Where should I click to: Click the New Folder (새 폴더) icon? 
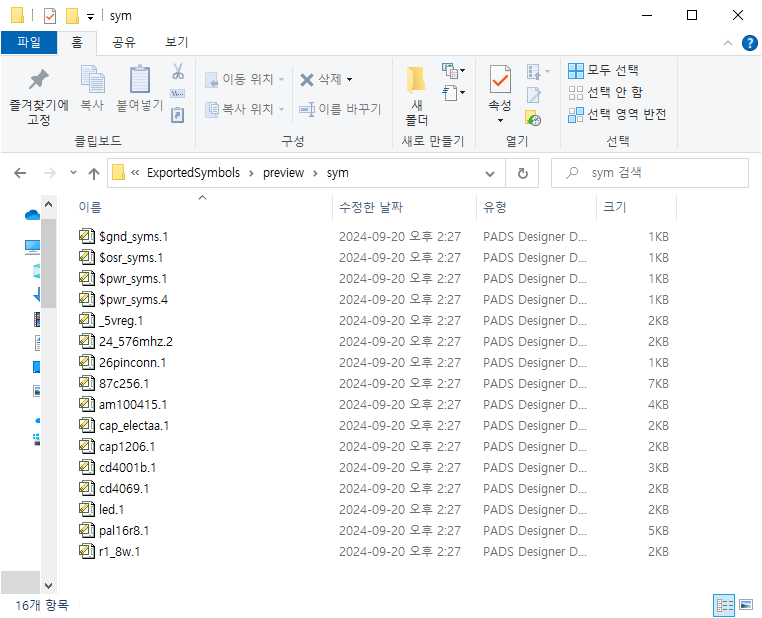(416, 82)
